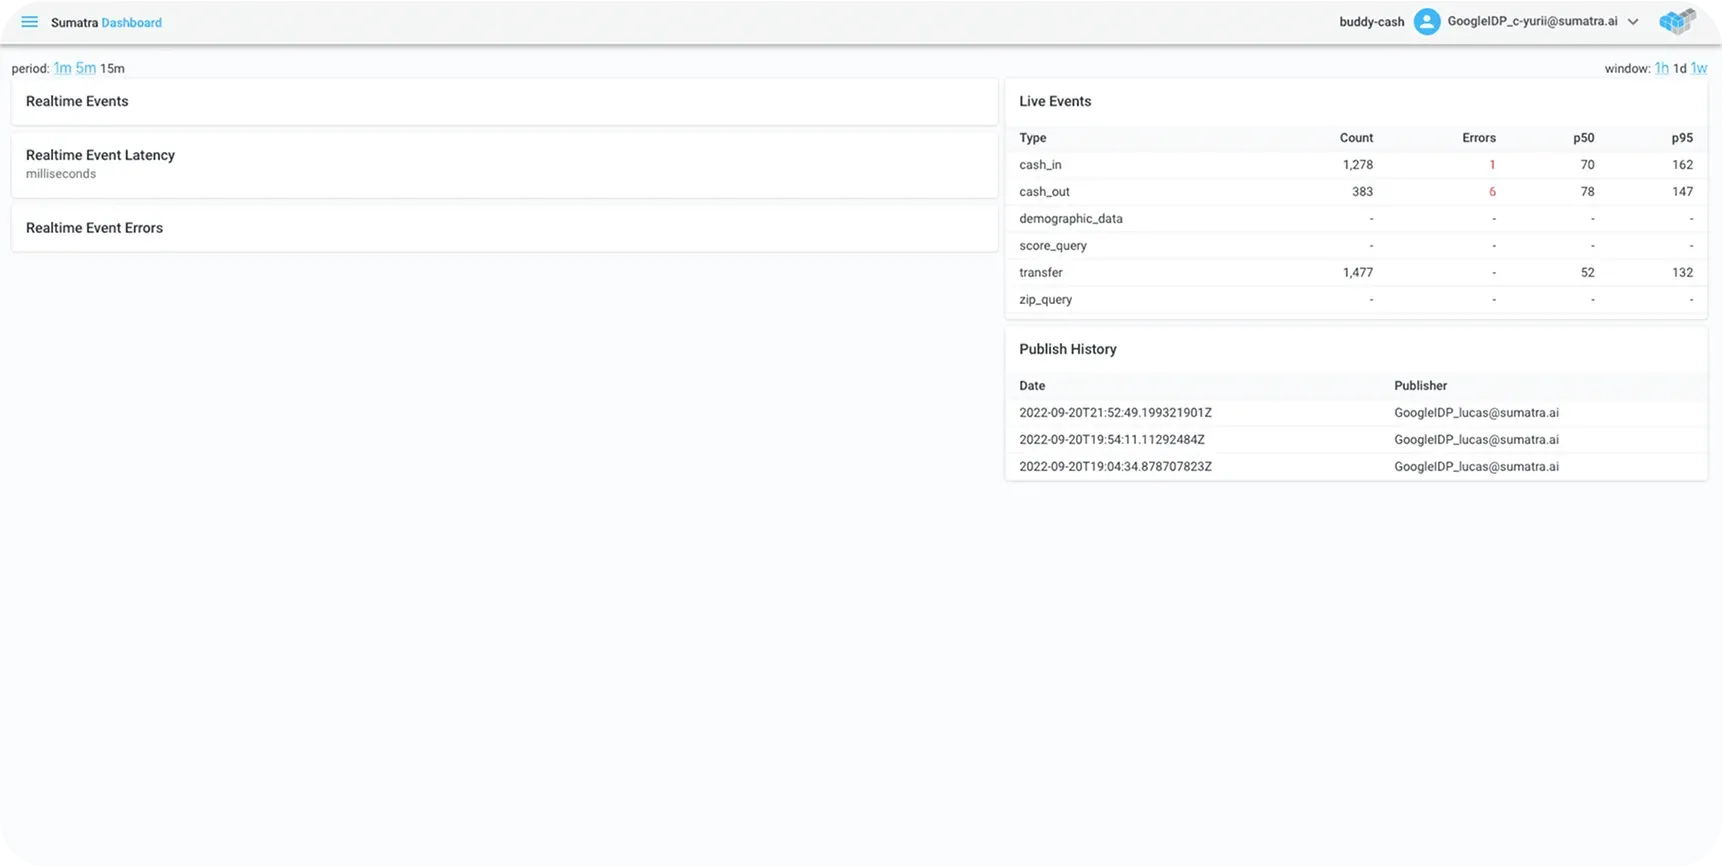
Task: Click the Dashboard link in header
Action: click(131, 22)
